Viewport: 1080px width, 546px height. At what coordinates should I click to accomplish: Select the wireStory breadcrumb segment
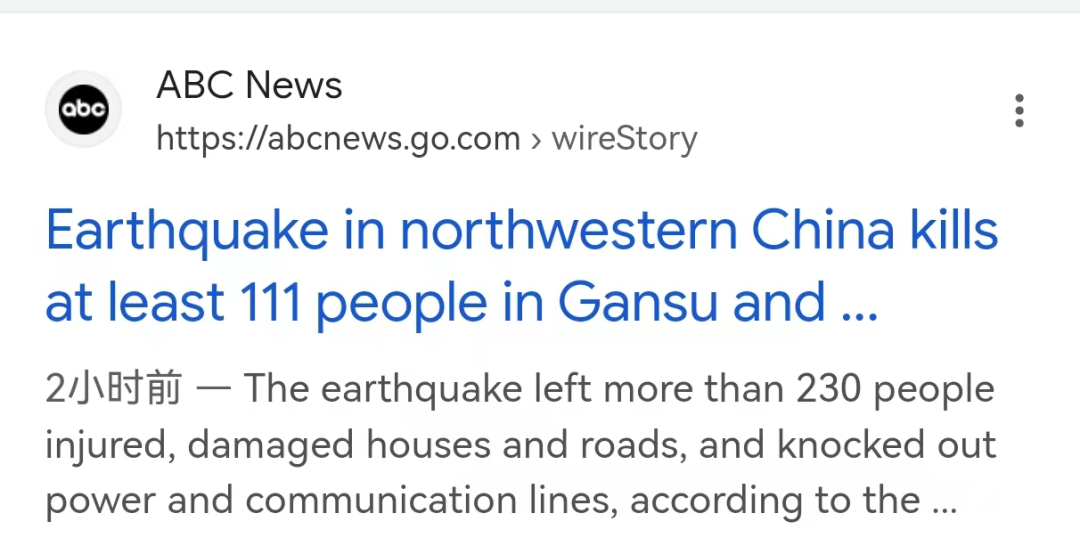point(624,138)
